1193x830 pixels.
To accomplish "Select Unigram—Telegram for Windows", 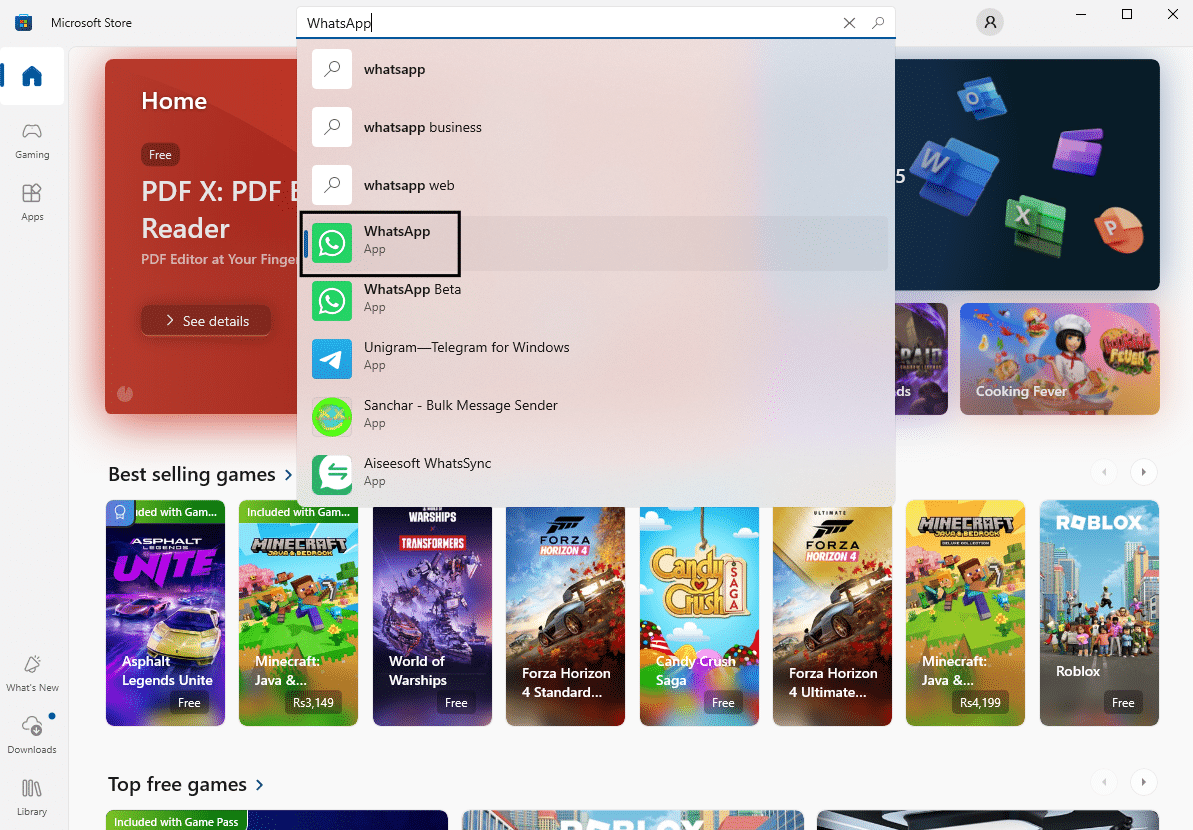I will coord(466,358).
